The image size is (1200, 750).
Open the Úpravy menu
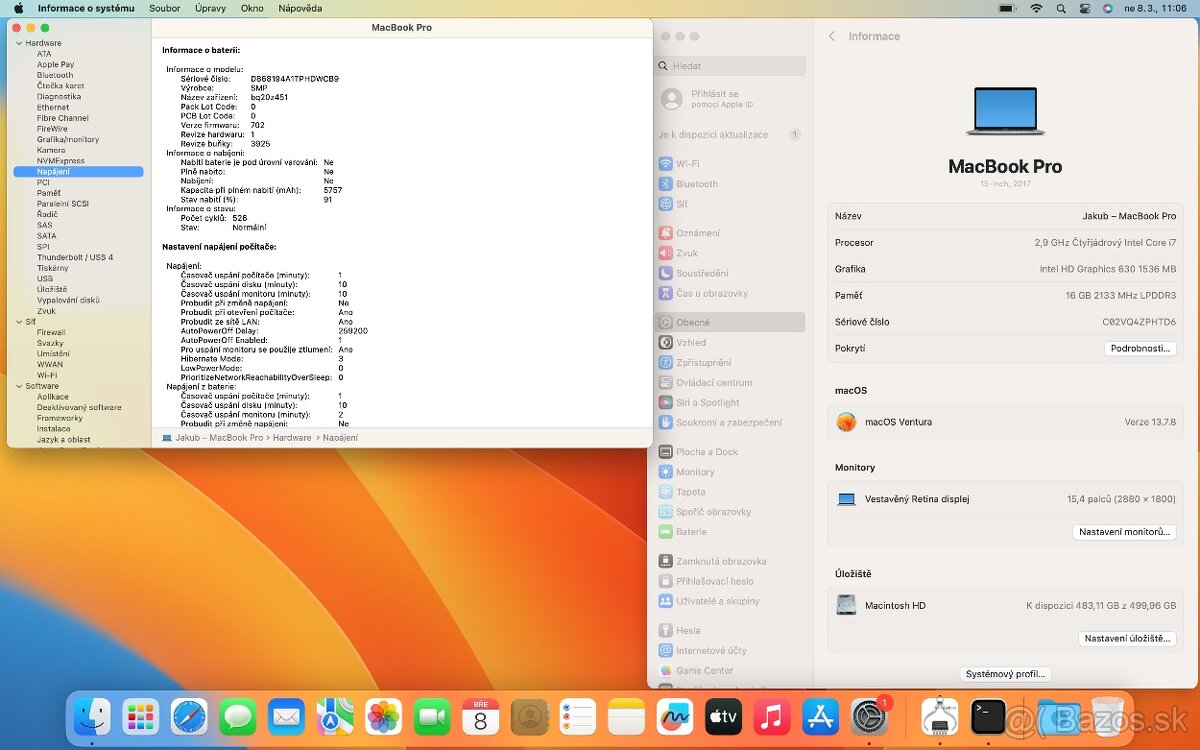pyautogui.click(x=211, y=8)
